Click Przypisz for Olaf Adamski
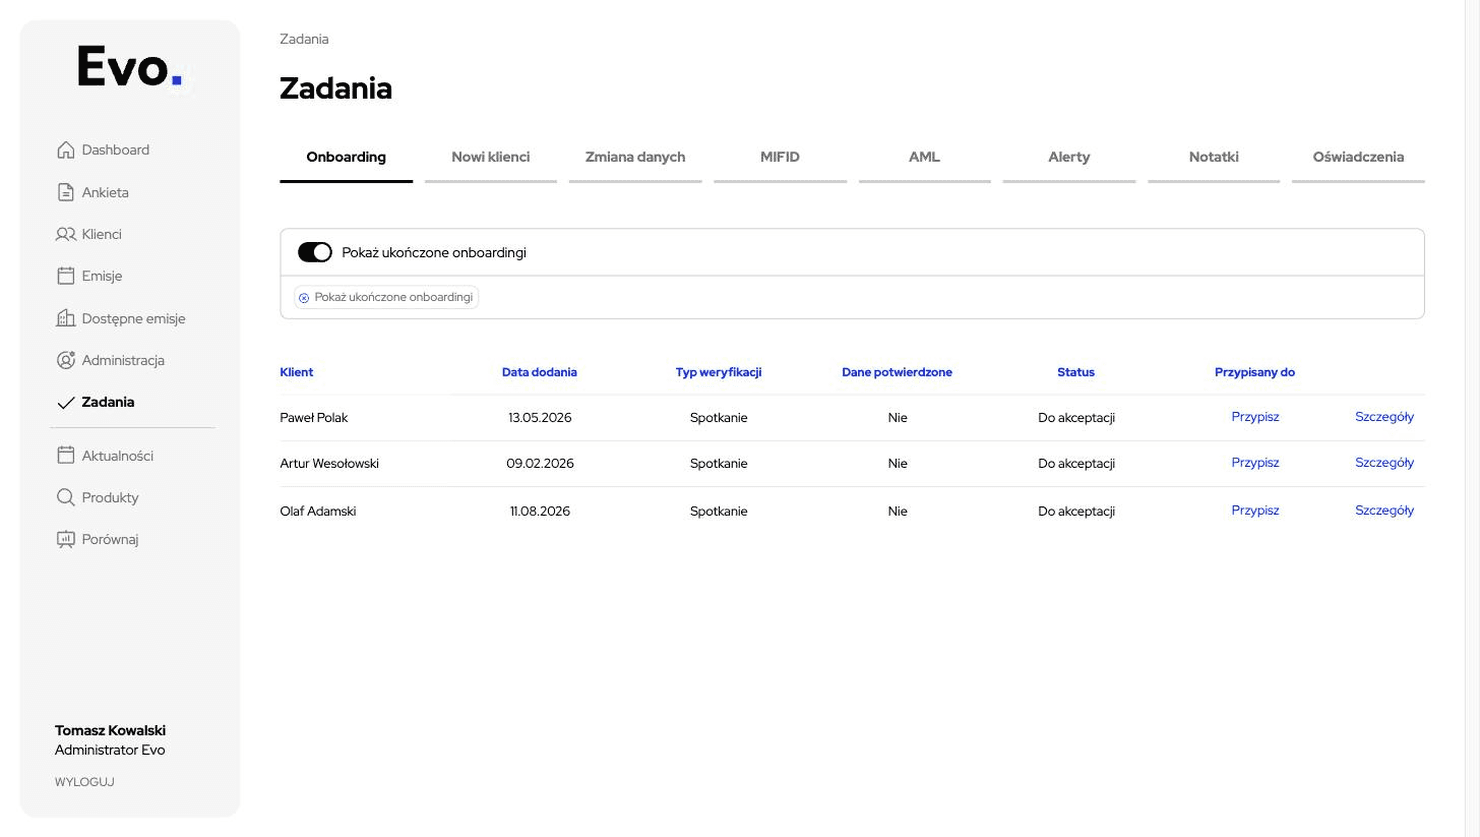Screen dimensions: 1480x837 (1255, 510)
